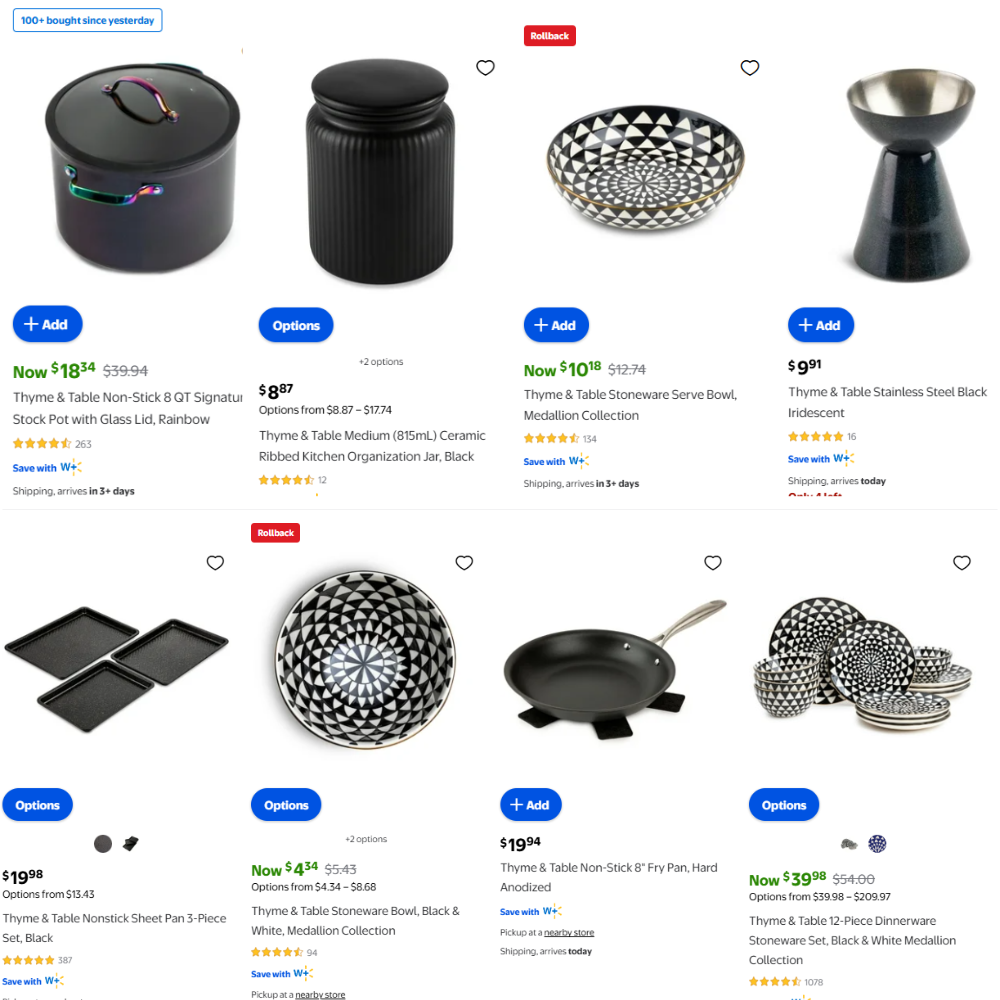Open Options for the Sheet Pan Set
Viewport: 1000px width, 1000px height.
click(x=38, y=805)
